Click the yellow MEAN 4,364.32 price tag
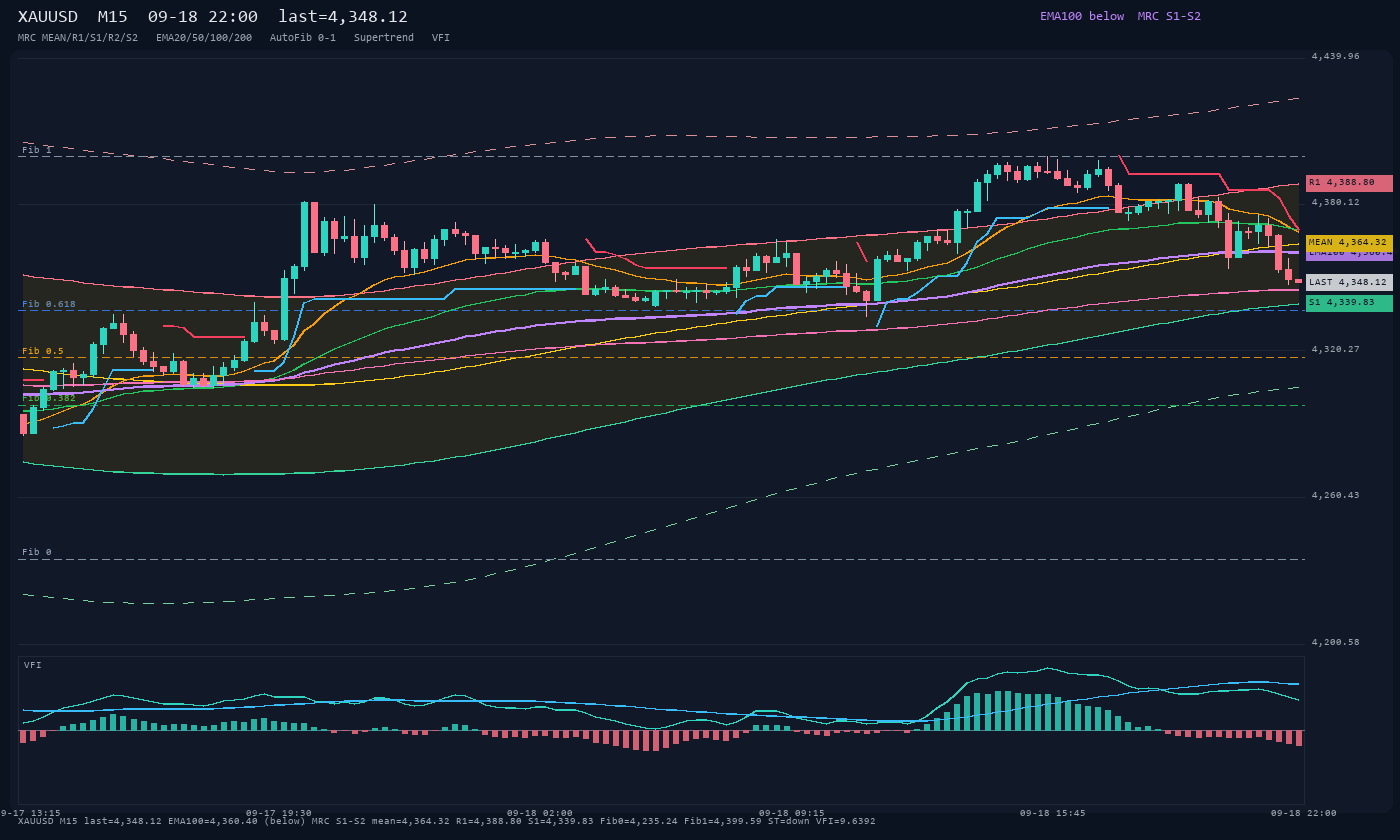 click(x=1349, y=242)
